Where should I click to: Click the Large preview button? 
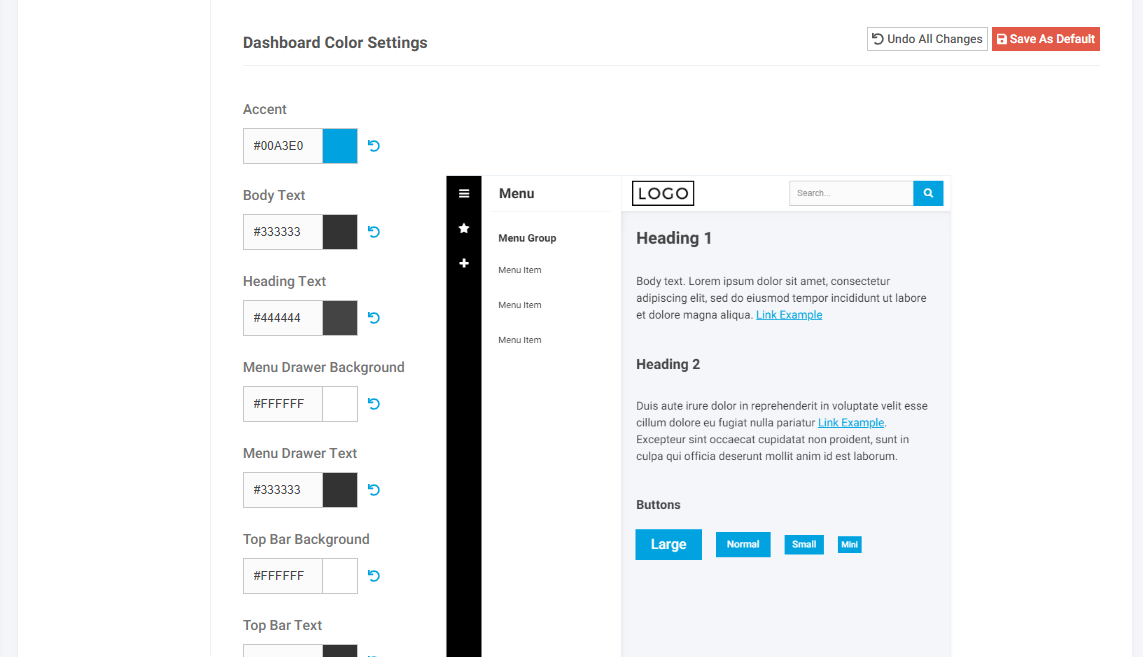pyautogui.click(x=668, y=545)
